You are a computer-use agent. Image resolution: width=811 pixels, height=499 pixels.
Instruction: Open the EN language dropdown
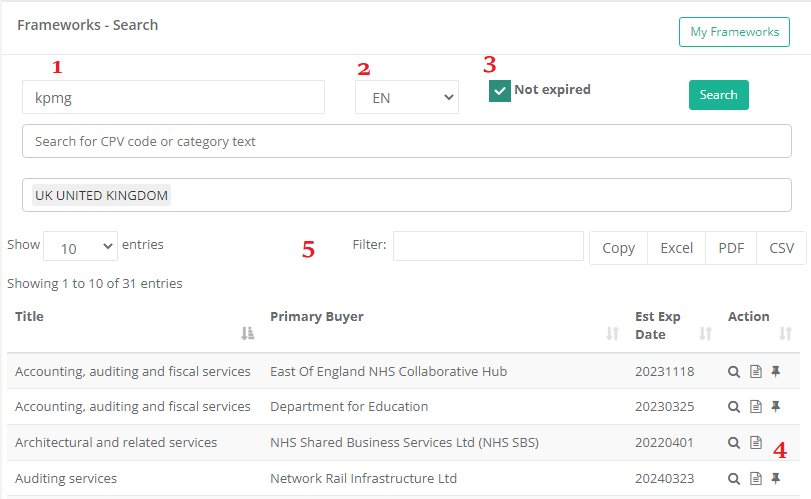coord(407,98)
